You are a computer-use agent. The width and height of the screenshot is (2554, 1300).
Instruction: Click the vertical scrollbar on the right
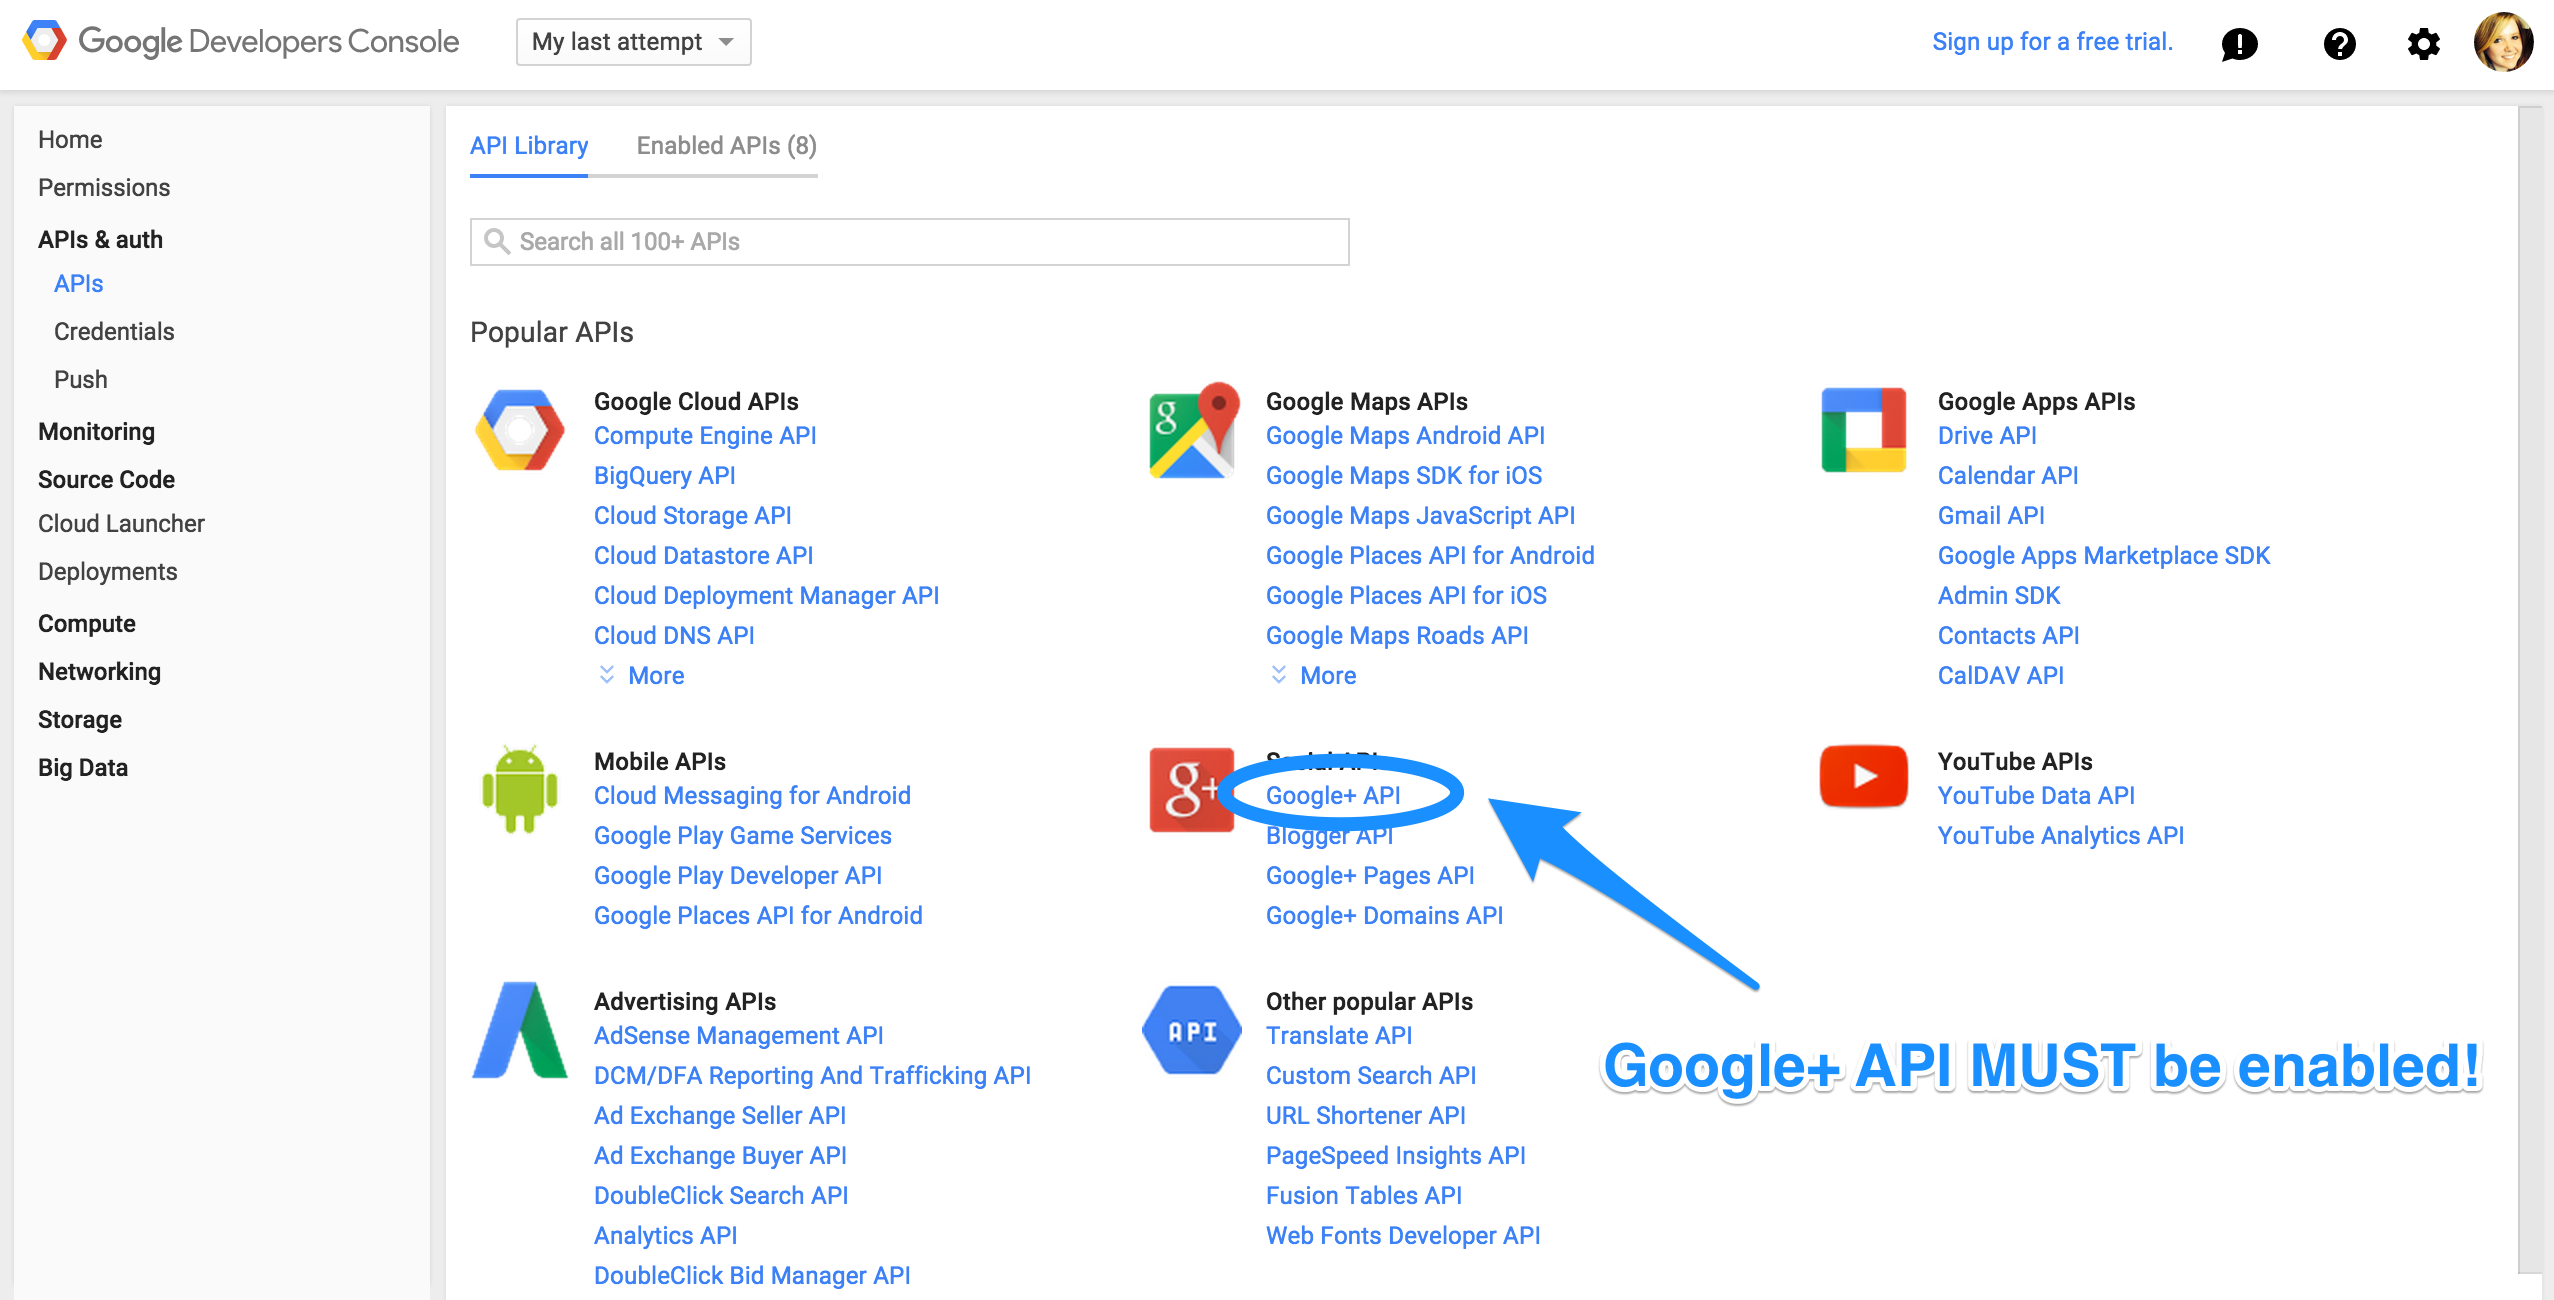(x=2530, y=690)
